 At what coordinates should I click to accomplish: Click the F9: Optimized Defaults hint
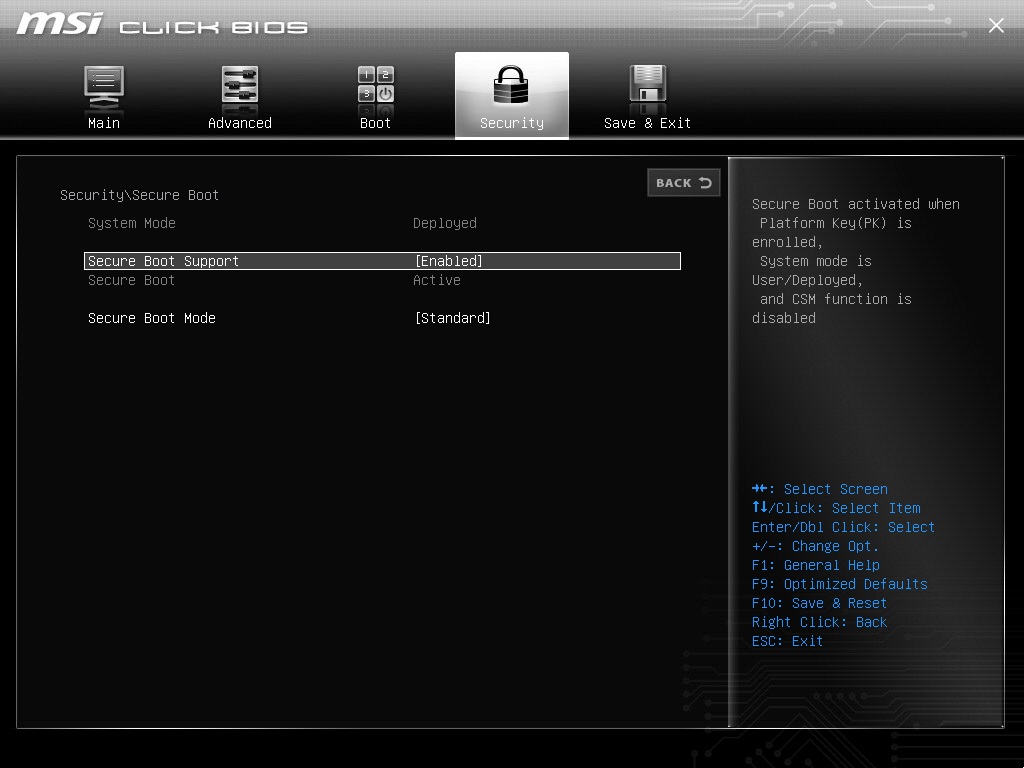pyautogui.click(x=839, y=584)
